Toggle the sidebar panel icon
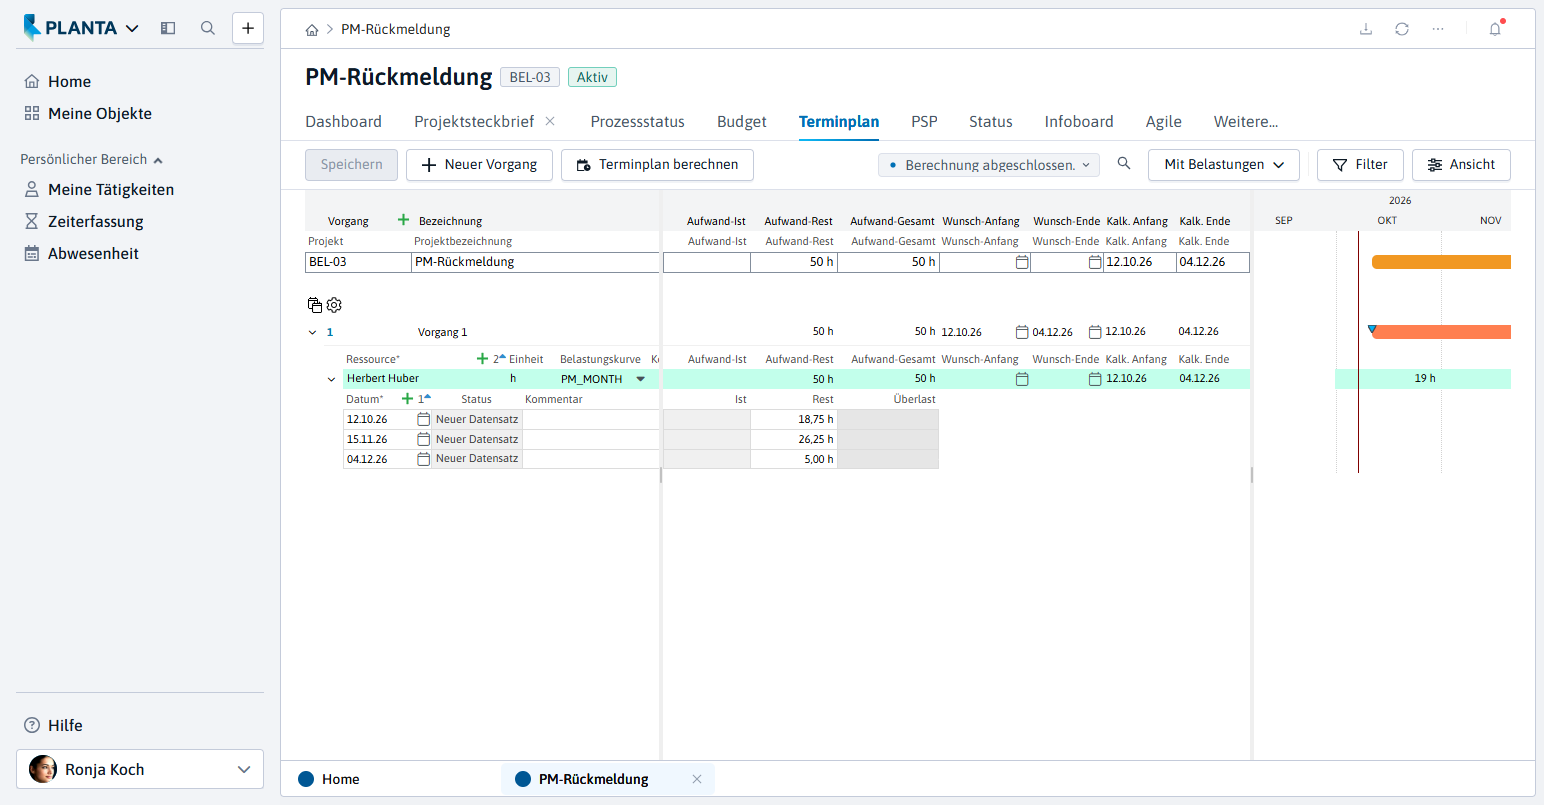The width and height of the screenshot is (1544, 805). click(x=168, y=28)
